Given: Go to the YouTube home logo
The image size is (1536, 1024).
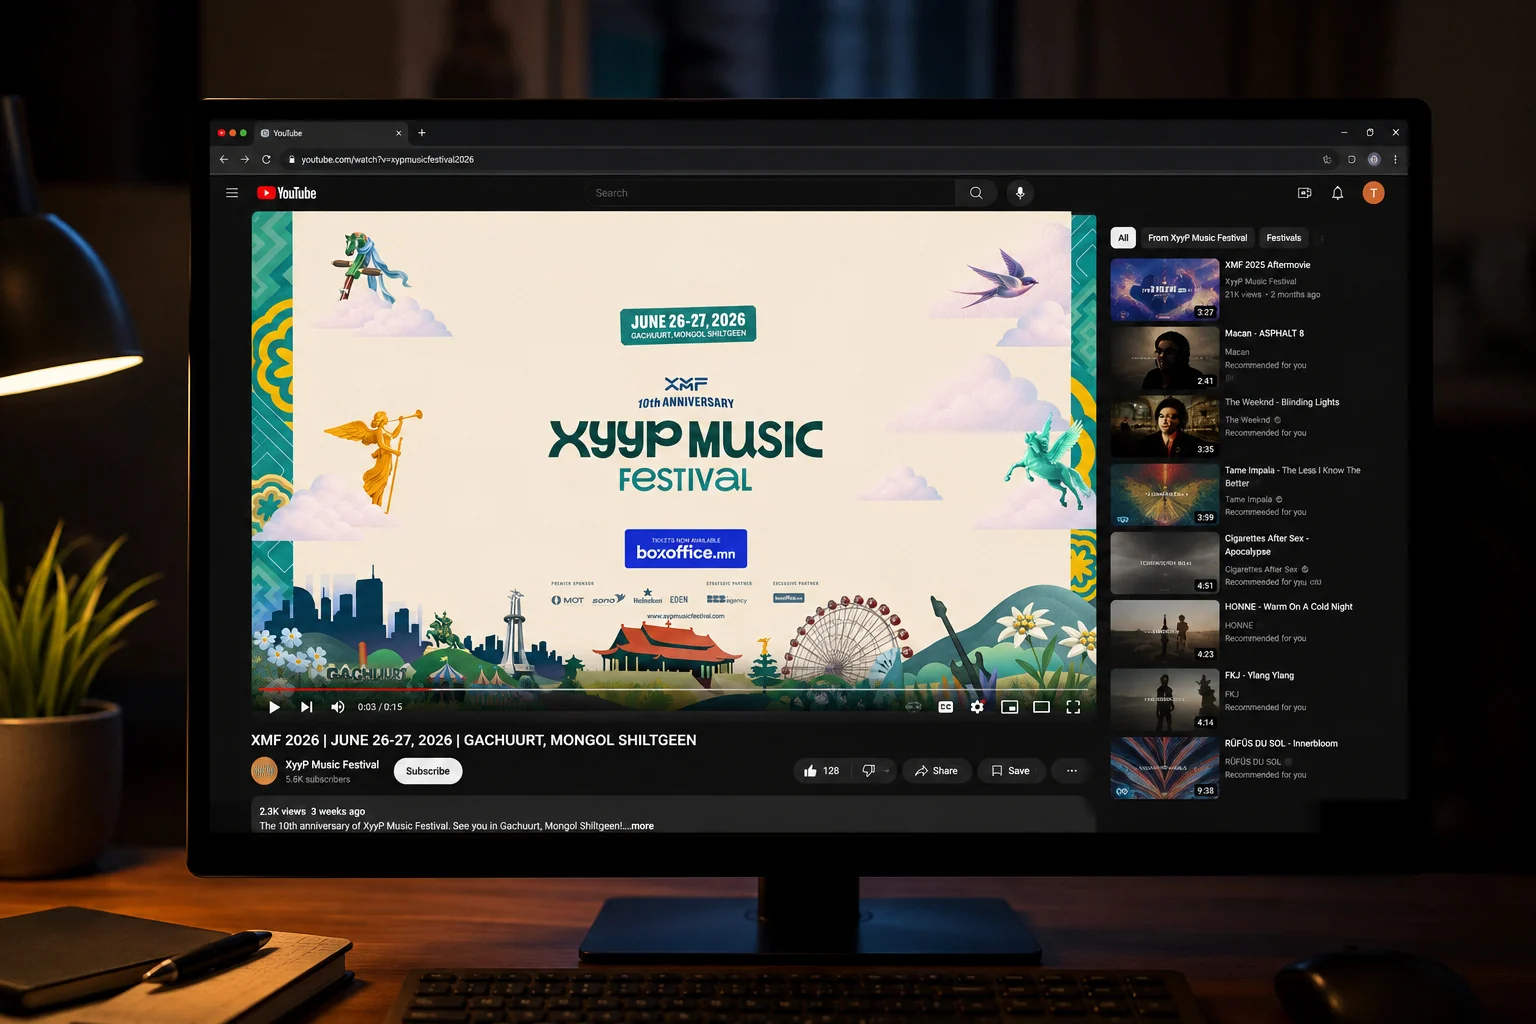Looking at the screenshot, I should click(287, 193).
